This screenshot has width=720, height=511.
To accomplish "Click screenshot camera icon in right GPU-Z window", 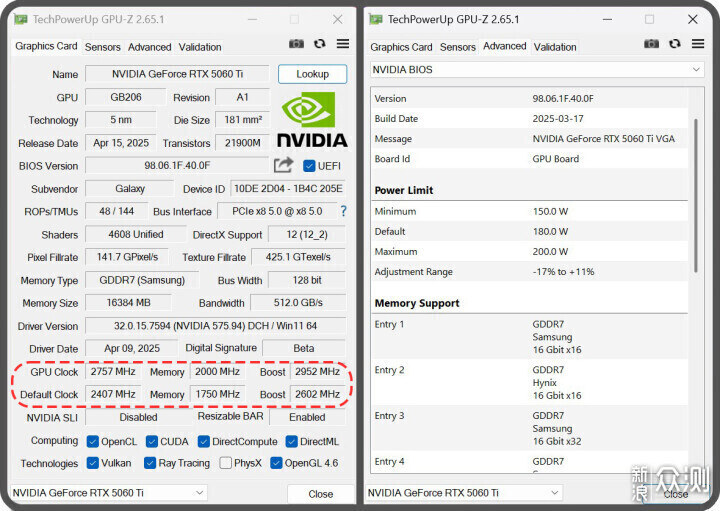I will (x=651, y=44).
